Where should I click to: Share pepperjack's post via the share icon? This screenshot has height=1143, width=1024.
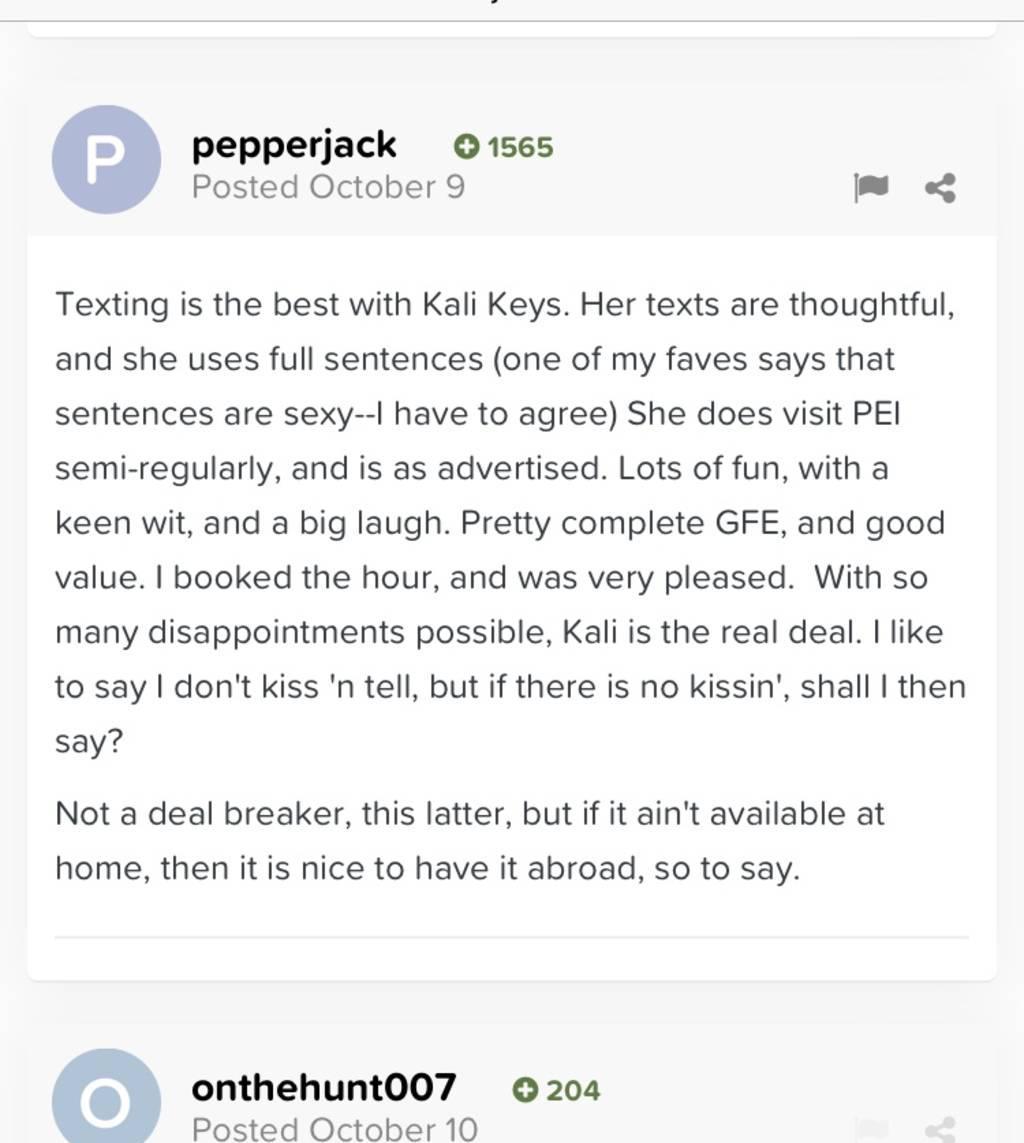[940, 188]
